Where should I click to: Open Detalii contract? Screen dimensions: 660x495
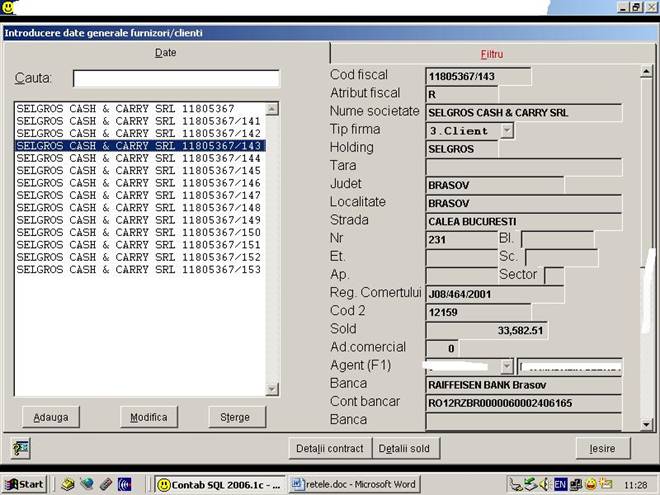click(x=330, y=448)
